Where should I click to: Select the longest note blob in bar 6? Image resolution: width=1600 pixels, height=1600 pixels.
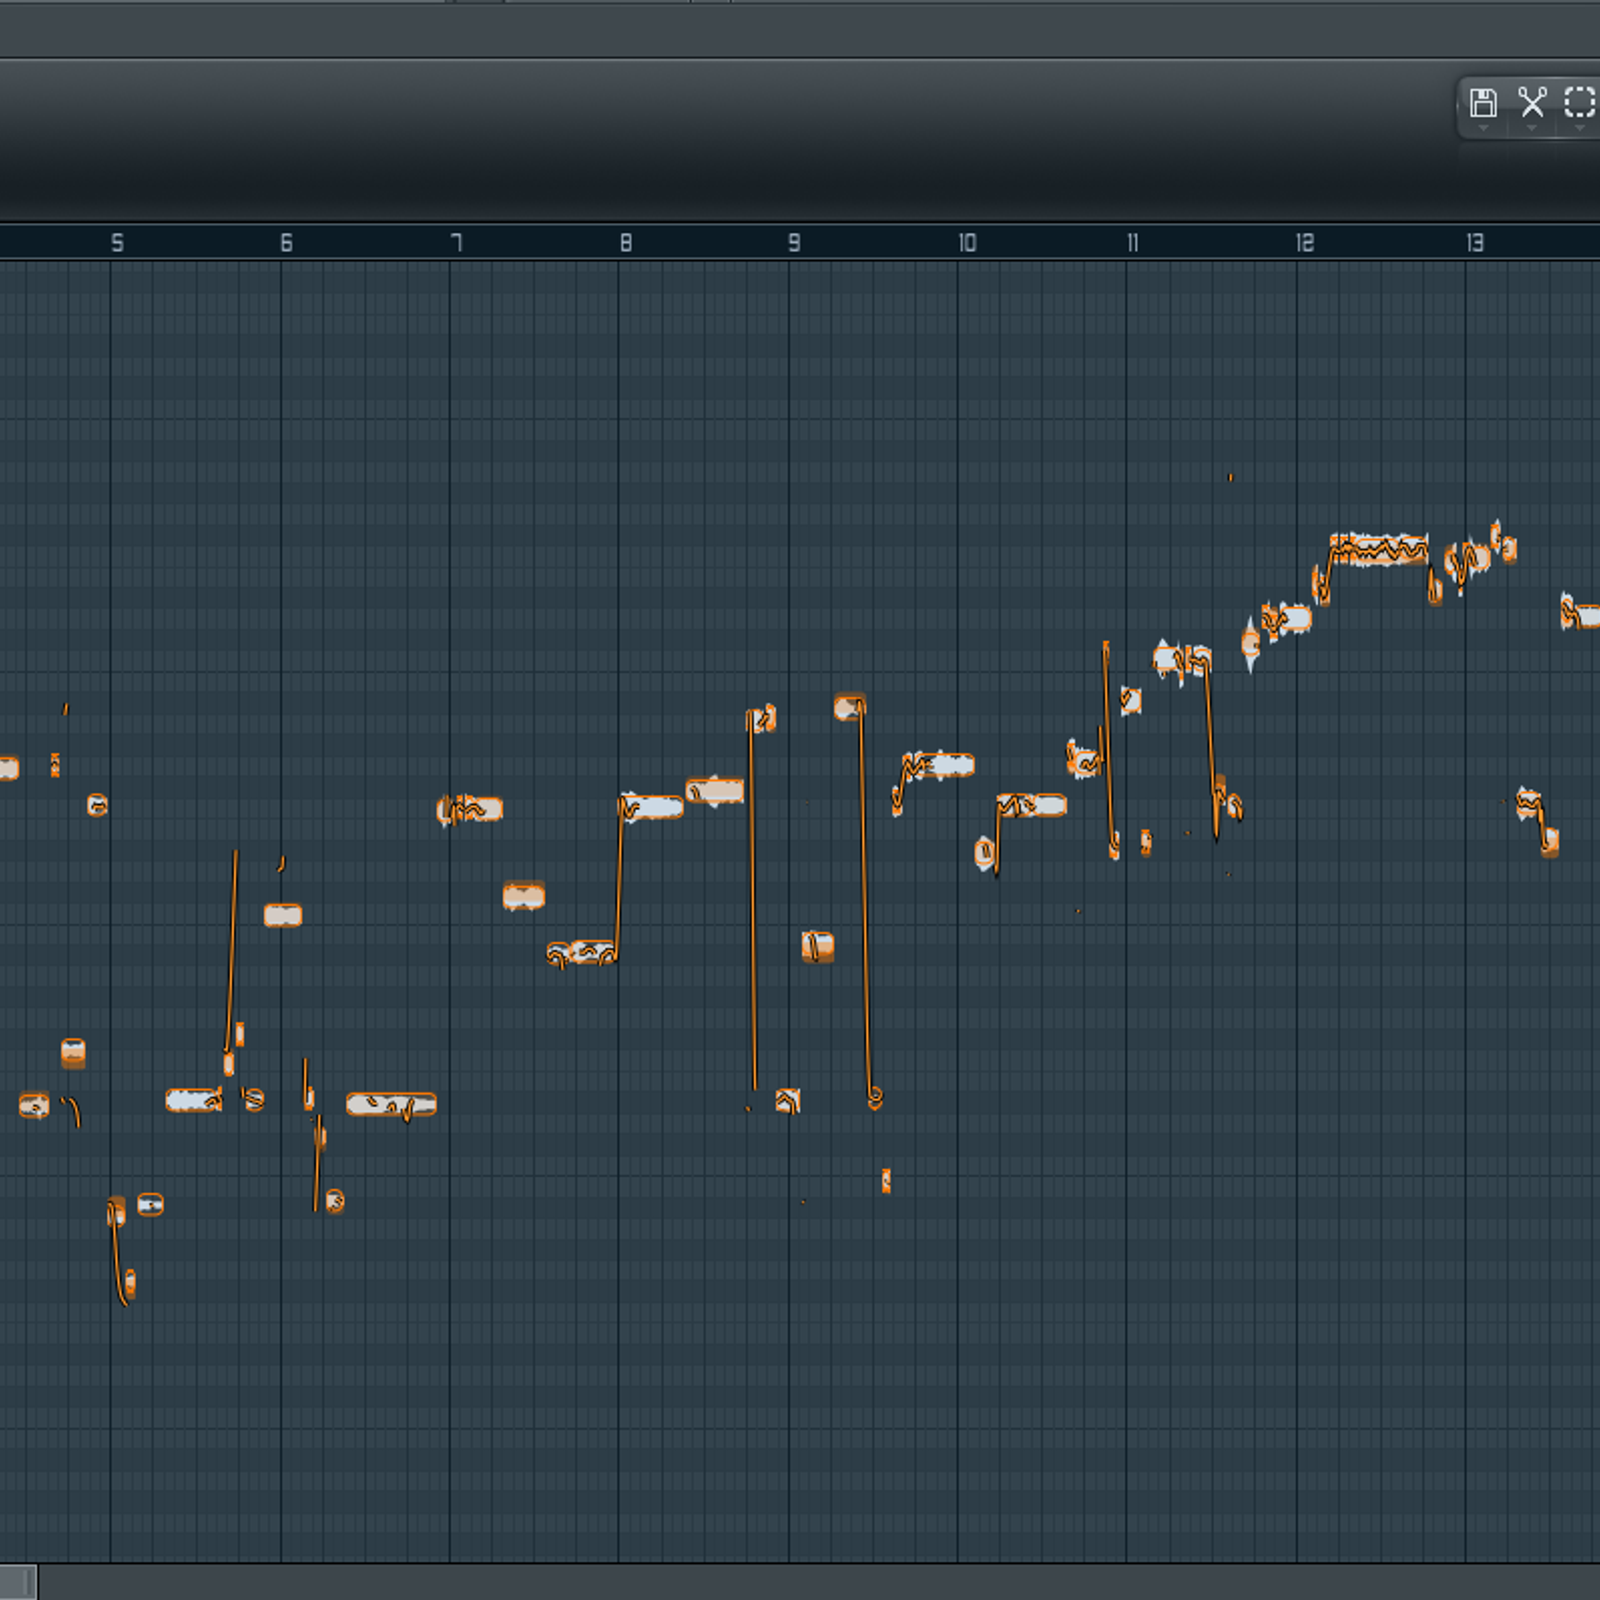pyautogui.click(x=391, y=1104)
